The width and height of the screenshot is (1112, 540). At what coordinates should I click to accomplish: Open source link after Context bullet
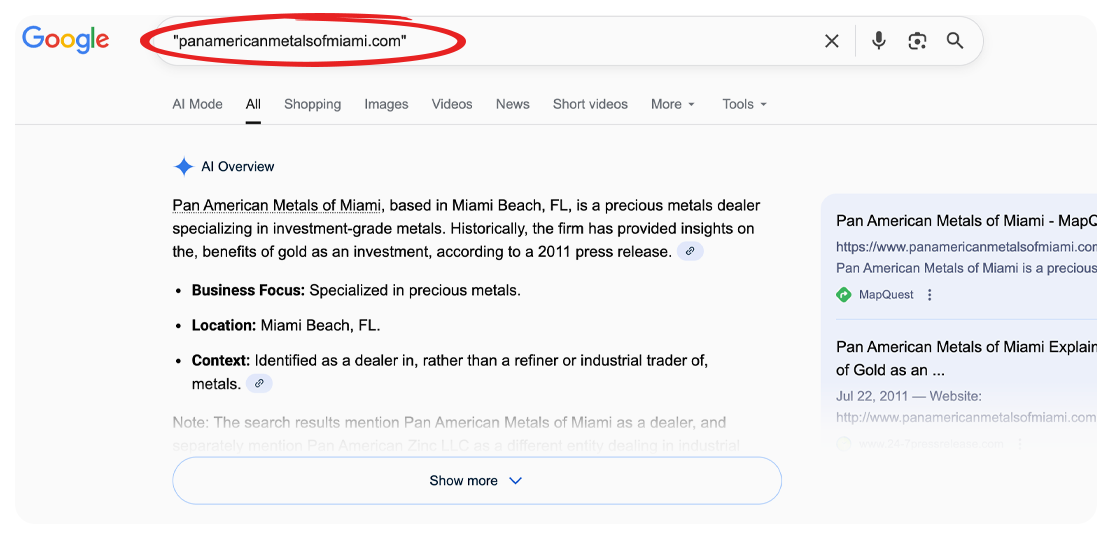[x=259, y=383]
